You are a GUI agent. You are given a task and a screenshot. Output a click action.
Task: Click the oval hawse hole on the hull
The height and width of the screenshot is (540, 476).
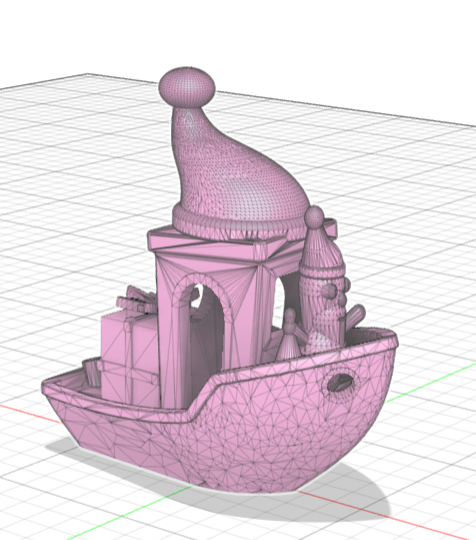click(340, 383)
